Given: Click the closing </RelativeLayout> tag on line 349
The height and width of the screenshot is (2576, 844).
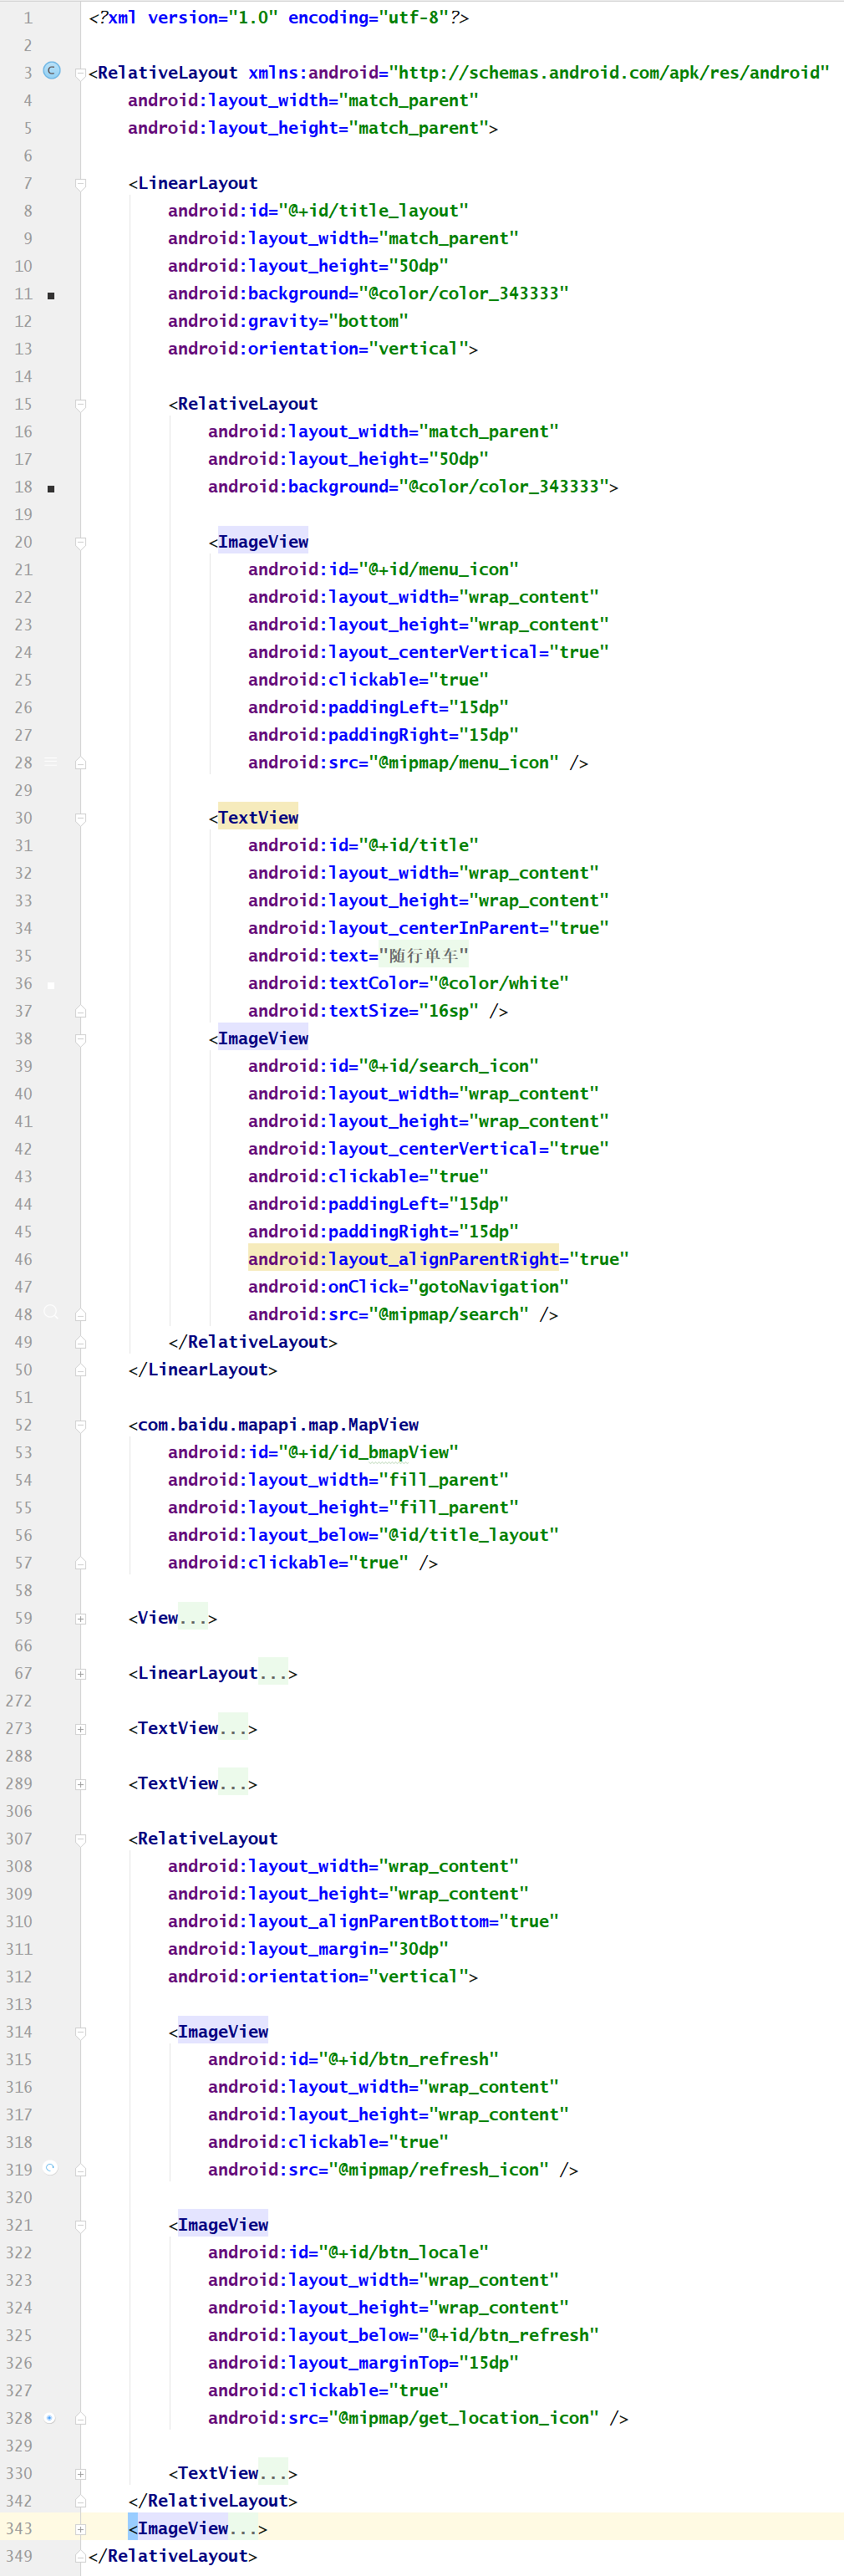Looking at the screenshot, I should point(173,2555).
